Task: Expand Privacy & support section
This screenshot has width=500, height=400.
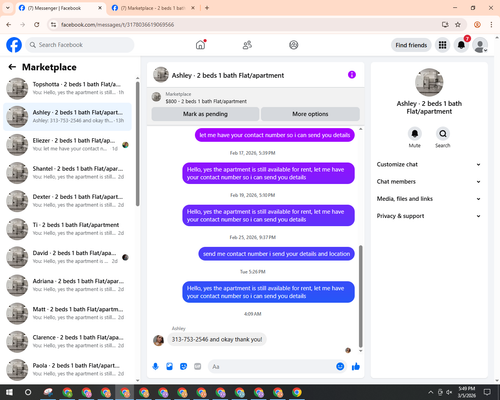Action: click(429, 216)
